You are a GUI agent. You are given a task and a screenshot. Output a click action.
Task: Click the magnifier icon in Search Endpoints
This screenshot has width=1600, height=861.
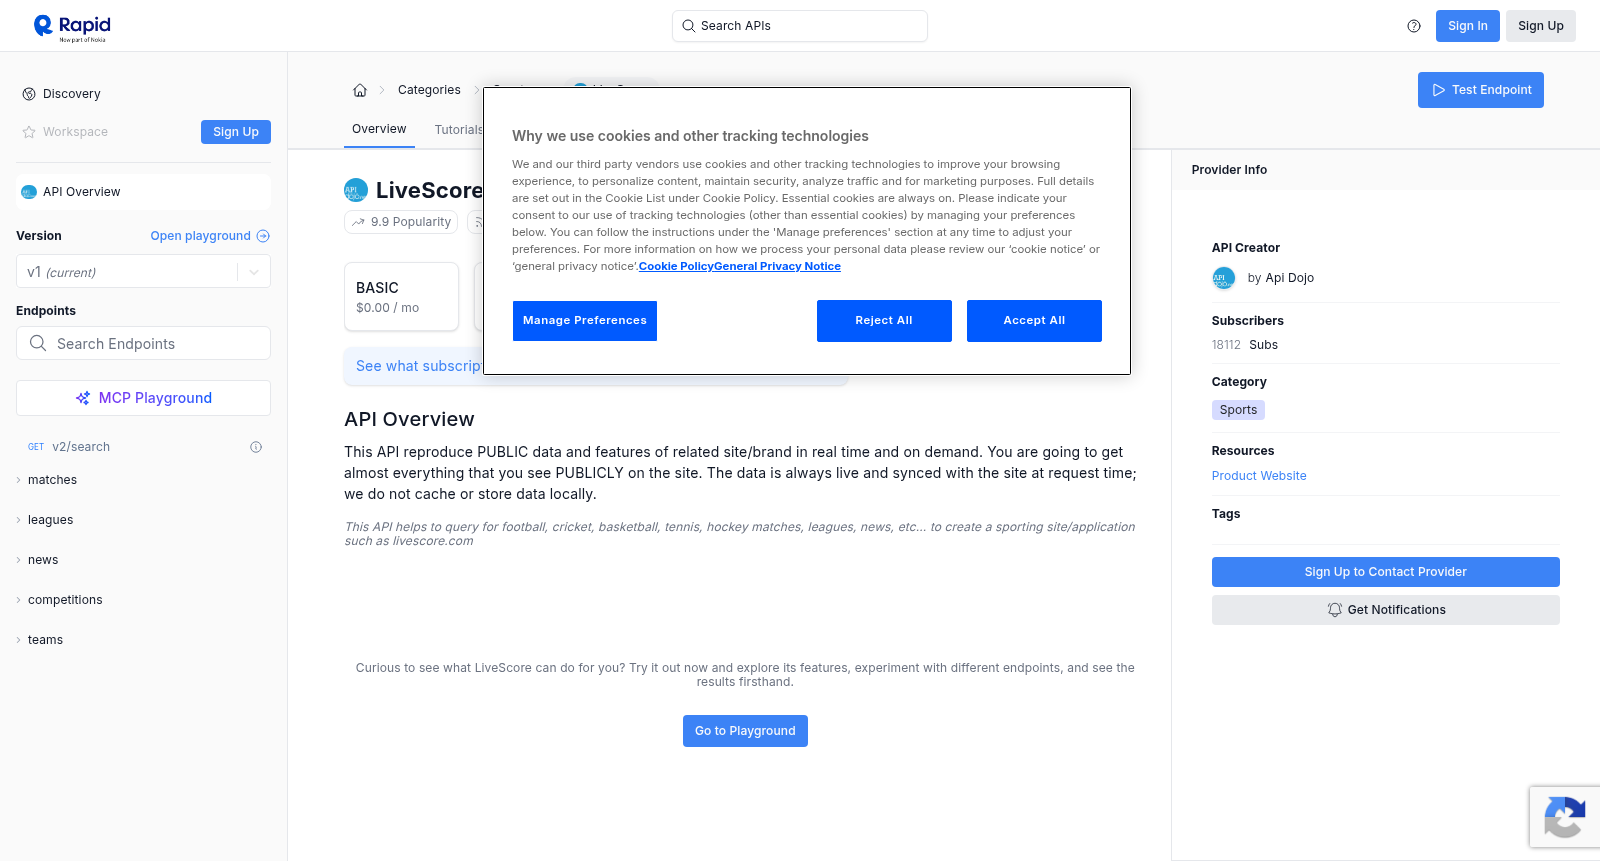tap(38, 343)
